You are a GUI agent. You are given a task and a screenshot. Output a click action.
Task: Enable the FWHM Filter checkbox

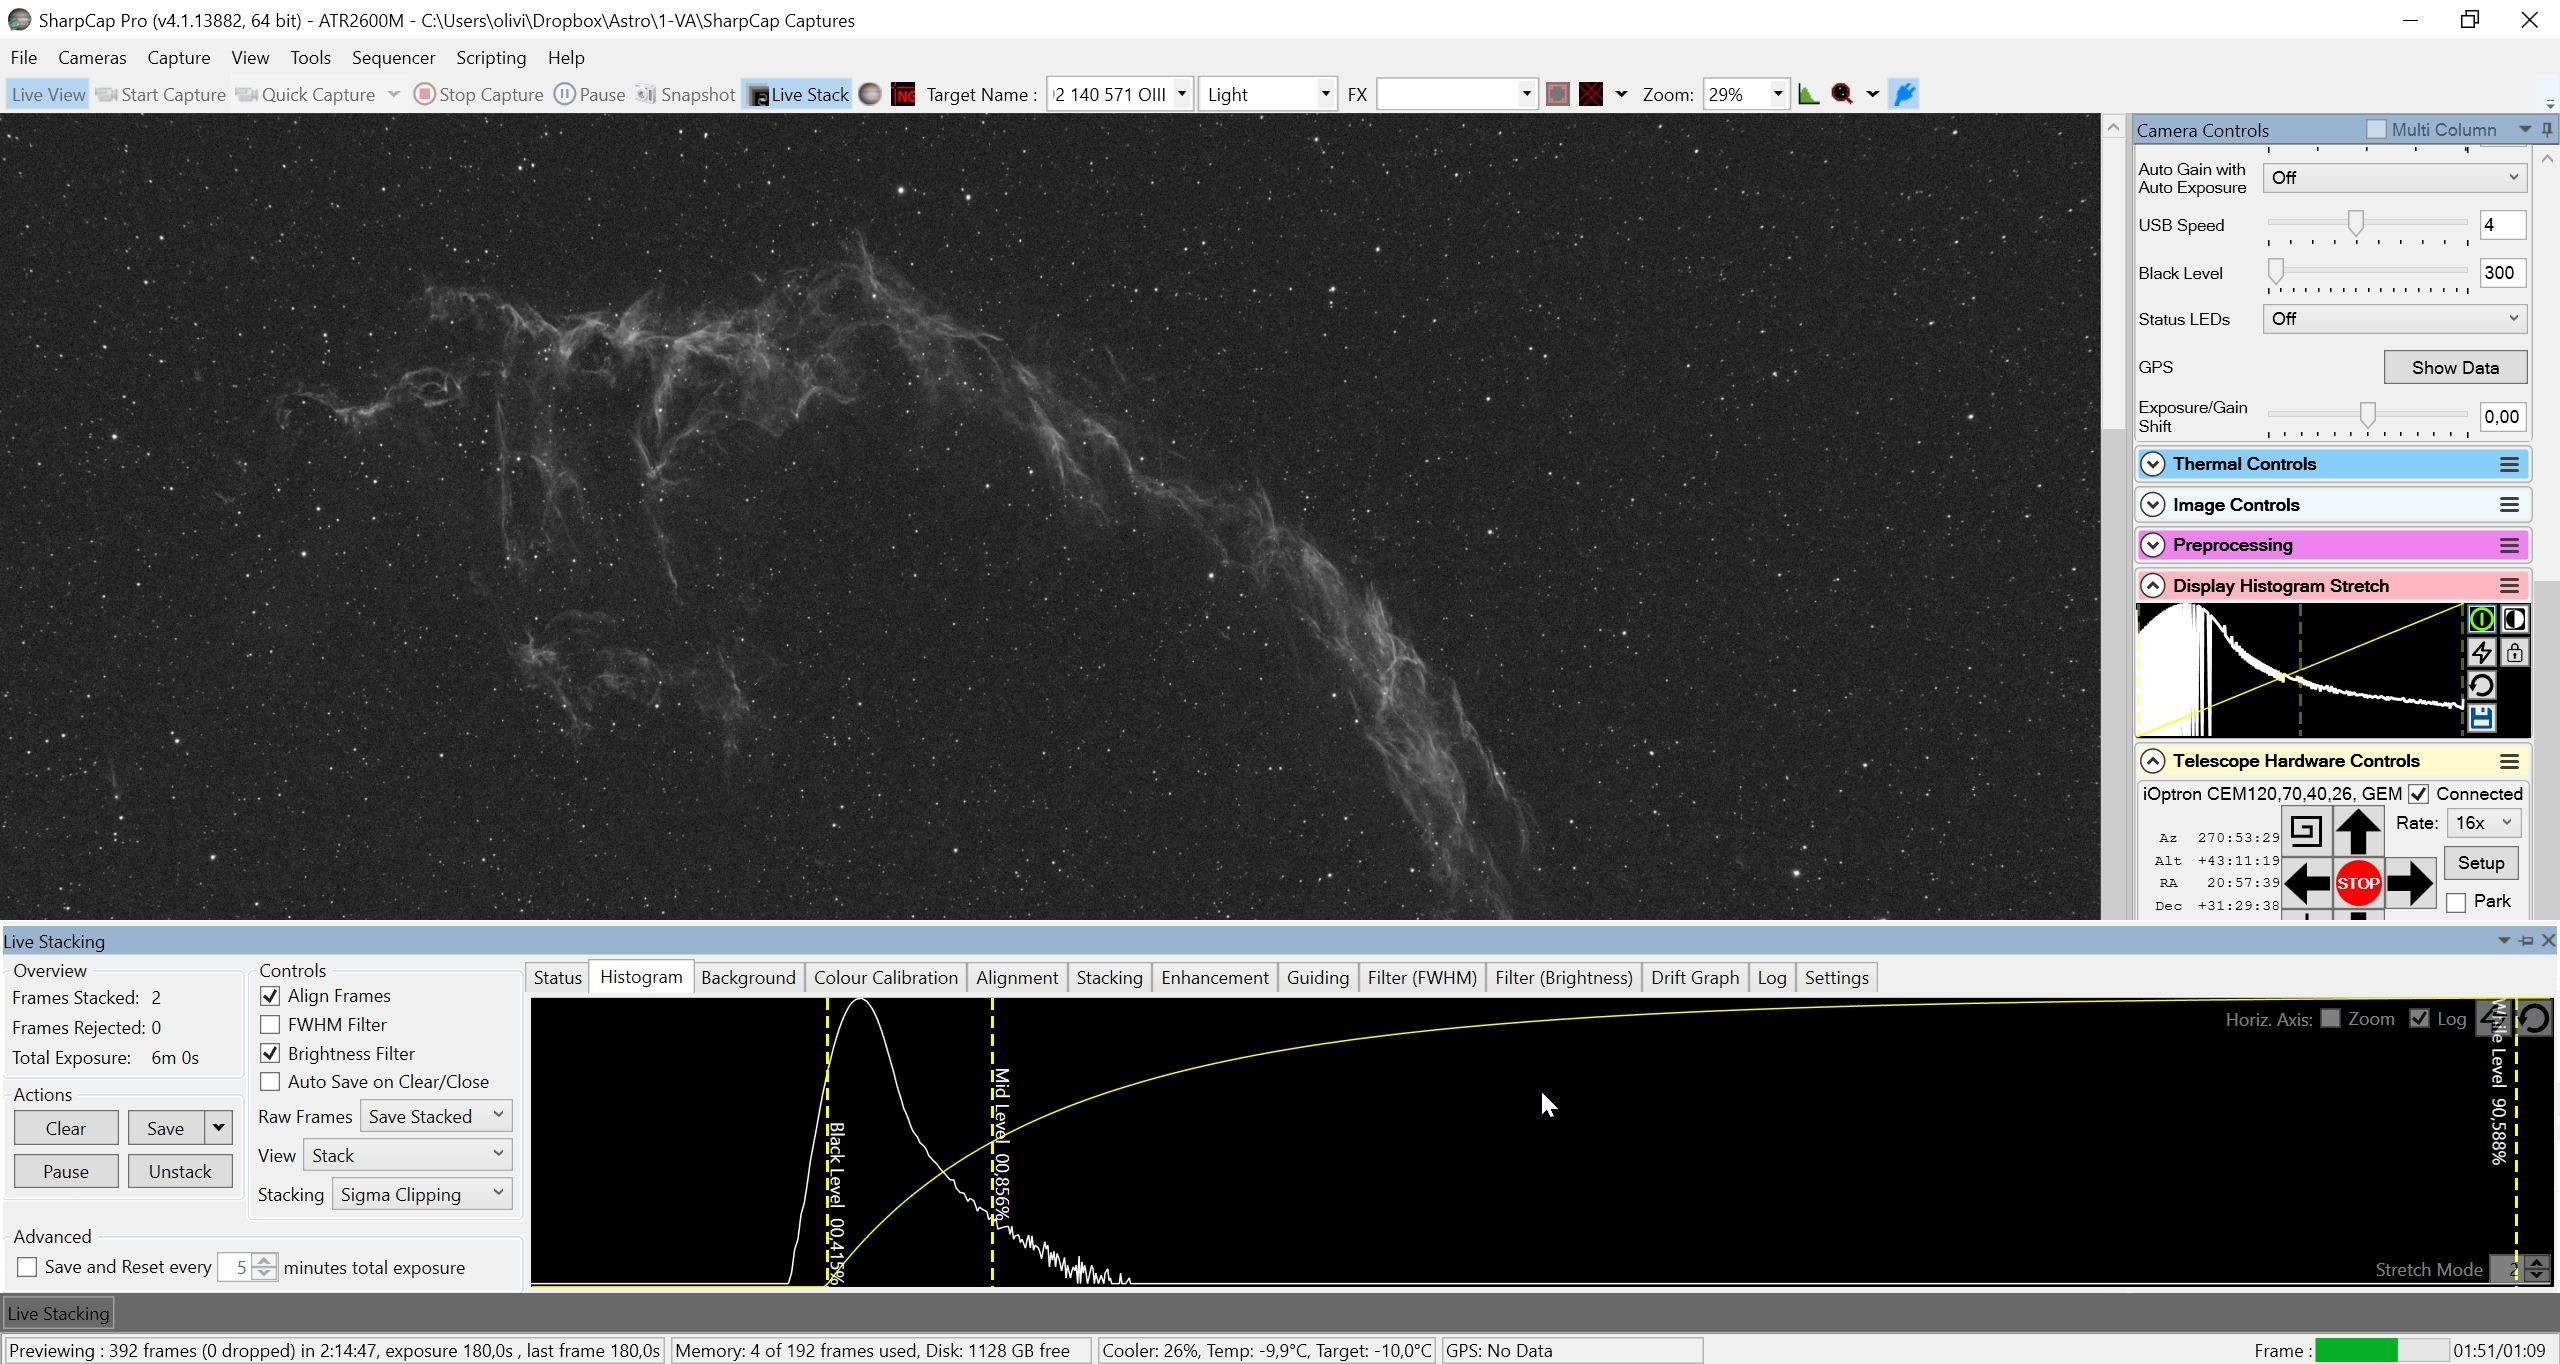[270, 1024]
